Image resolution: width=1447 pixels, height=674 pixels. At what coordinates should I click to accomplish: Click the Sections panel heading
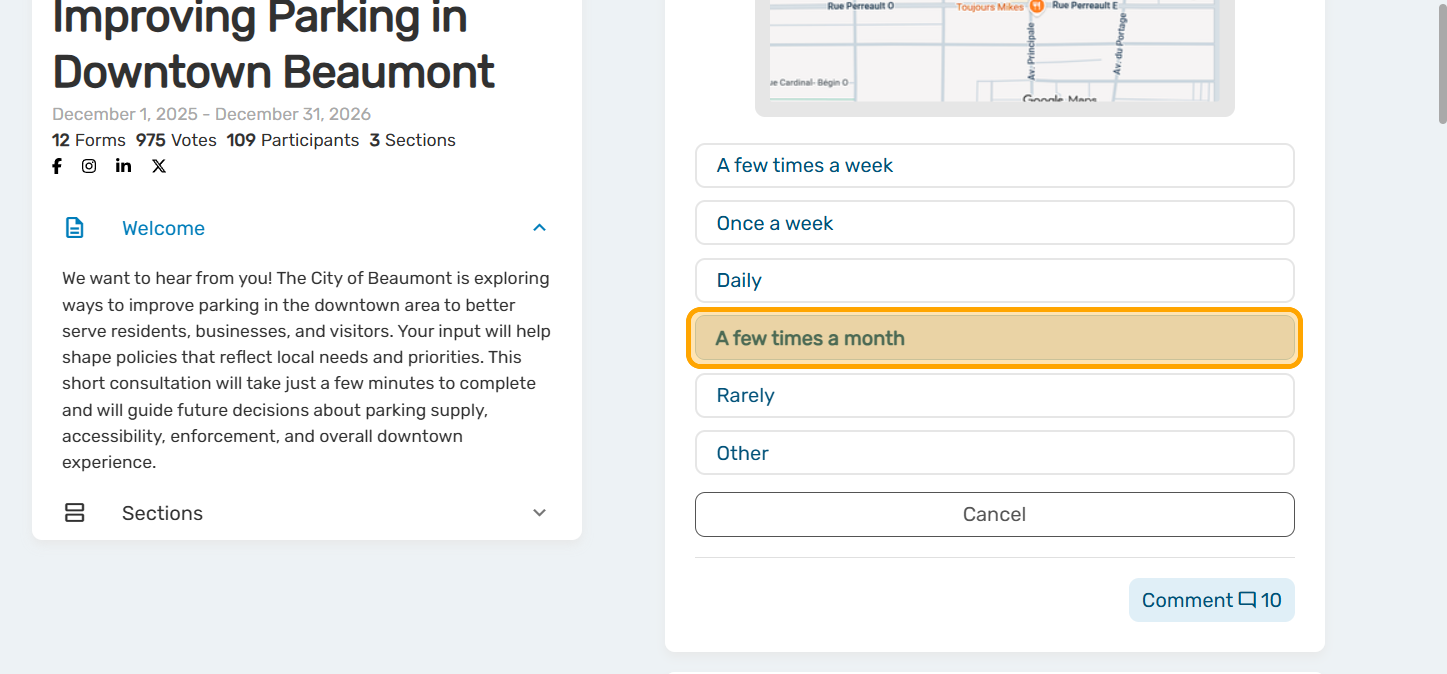[162, 513]
